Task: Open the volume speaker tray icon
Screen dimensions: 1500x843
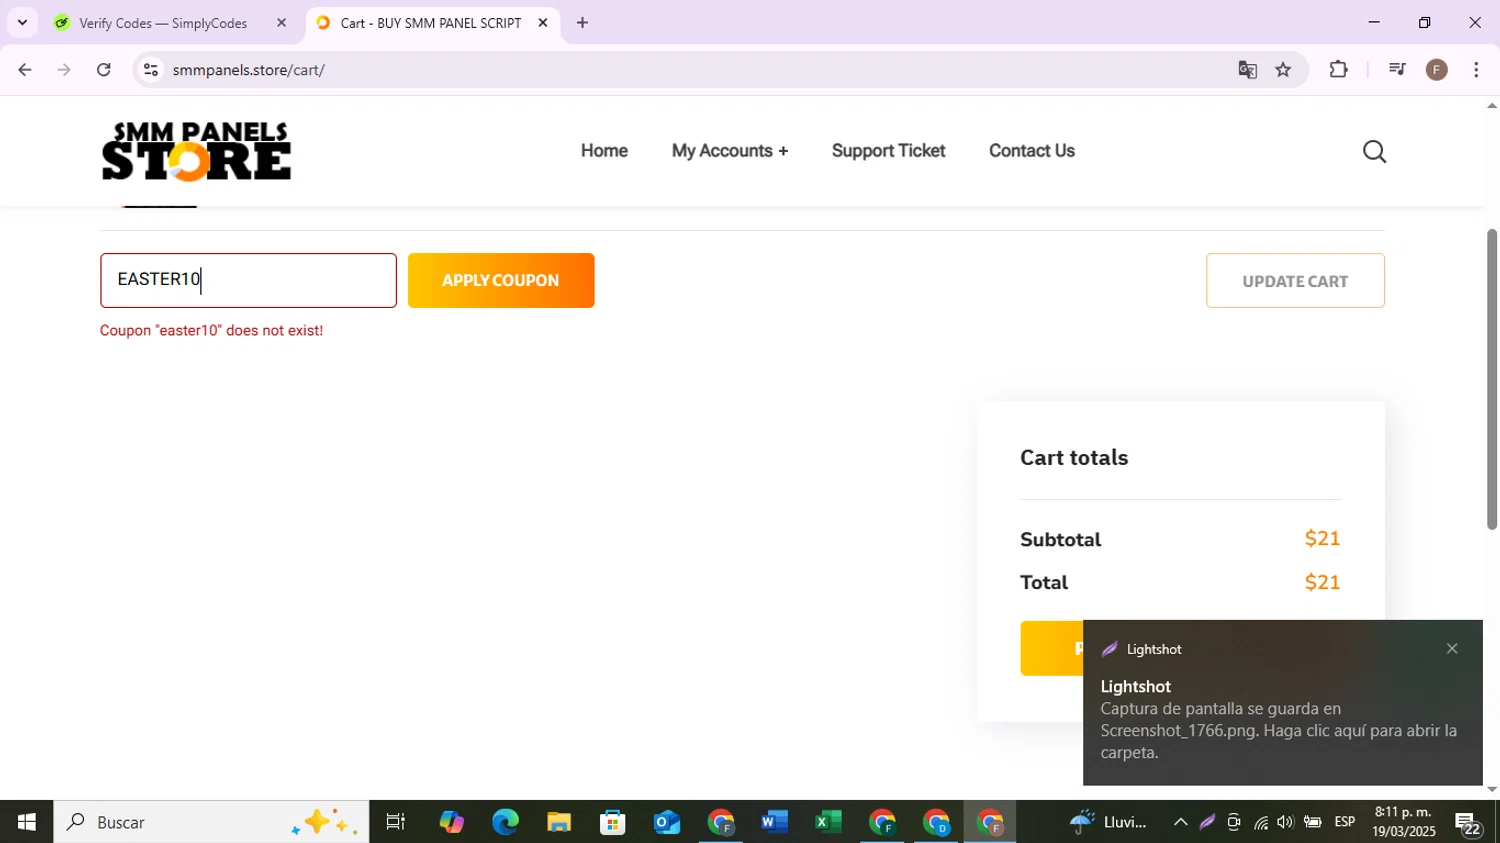Action: click(1286, 822)
